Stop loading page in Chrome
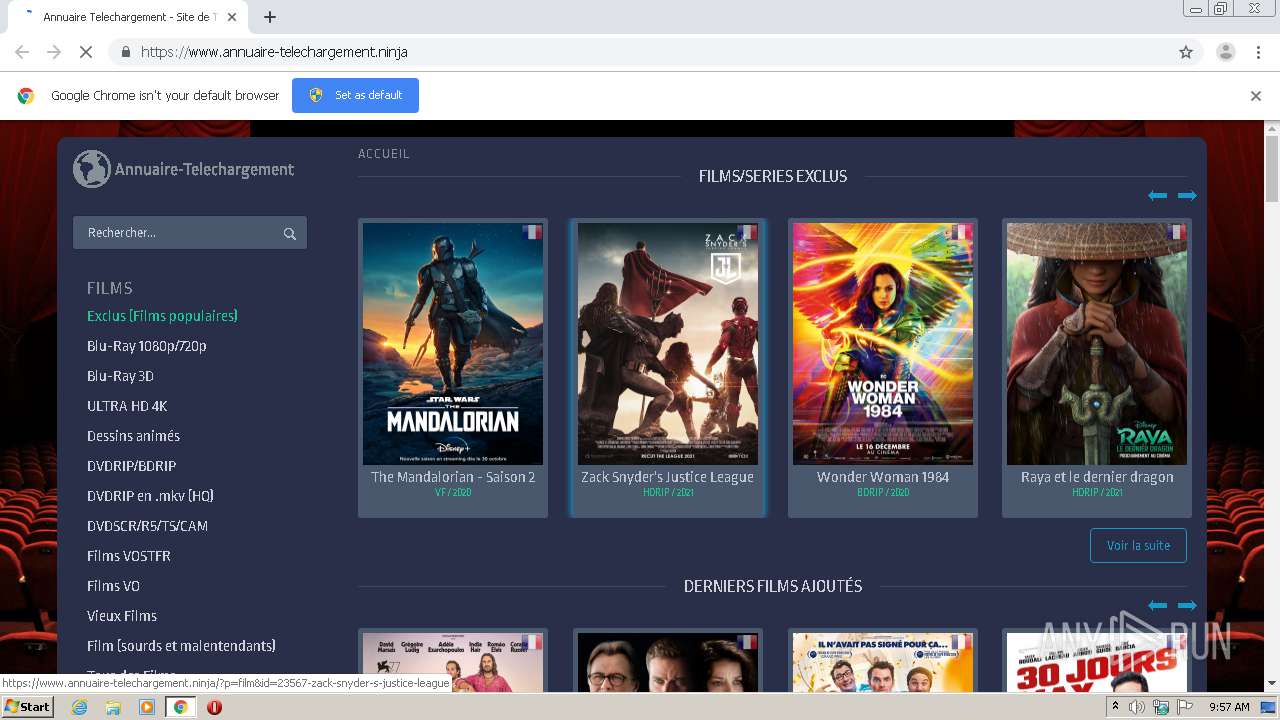The height and width of the screenshot is (720, 1280). tap(86, 52)
